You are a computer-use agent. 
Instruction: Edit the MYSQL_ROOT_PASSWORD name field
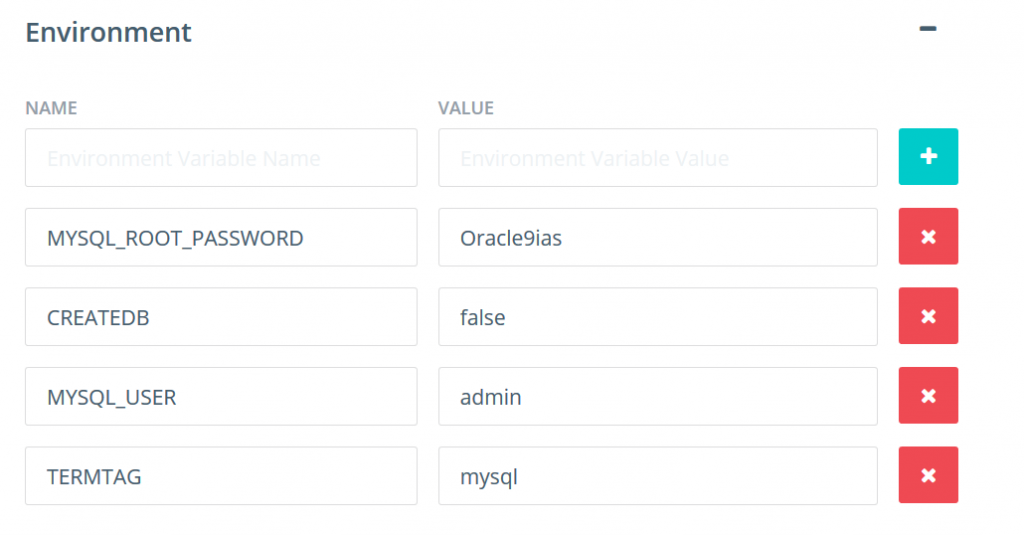click(221, 238)
